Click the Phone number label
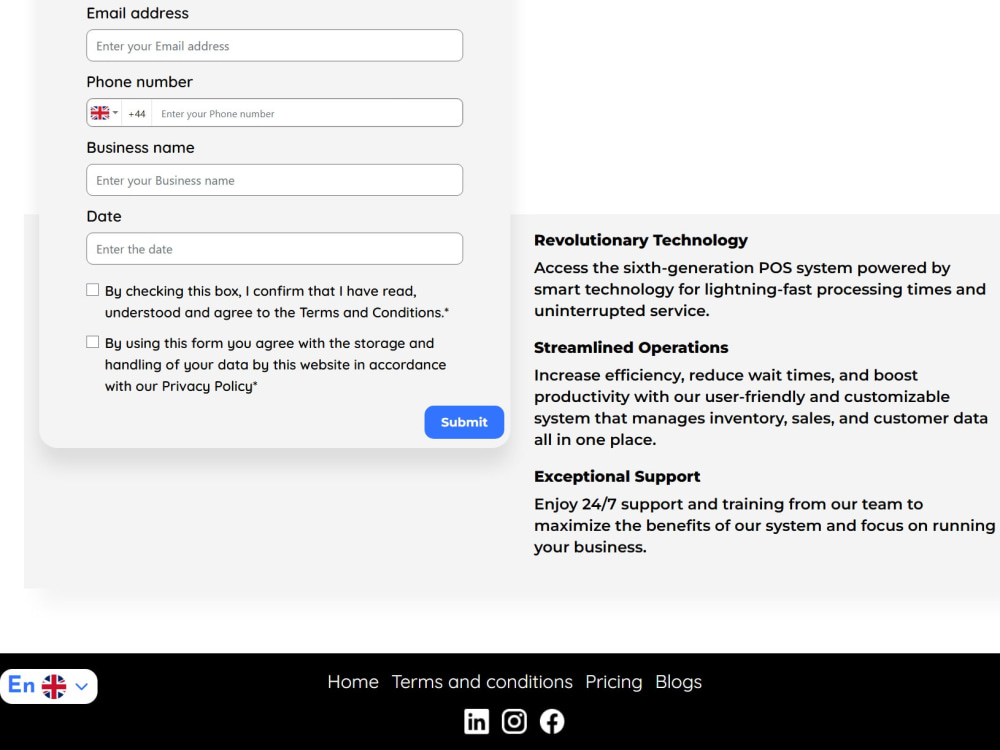Viewport: 1000px width, 750px height. (140, 82)
